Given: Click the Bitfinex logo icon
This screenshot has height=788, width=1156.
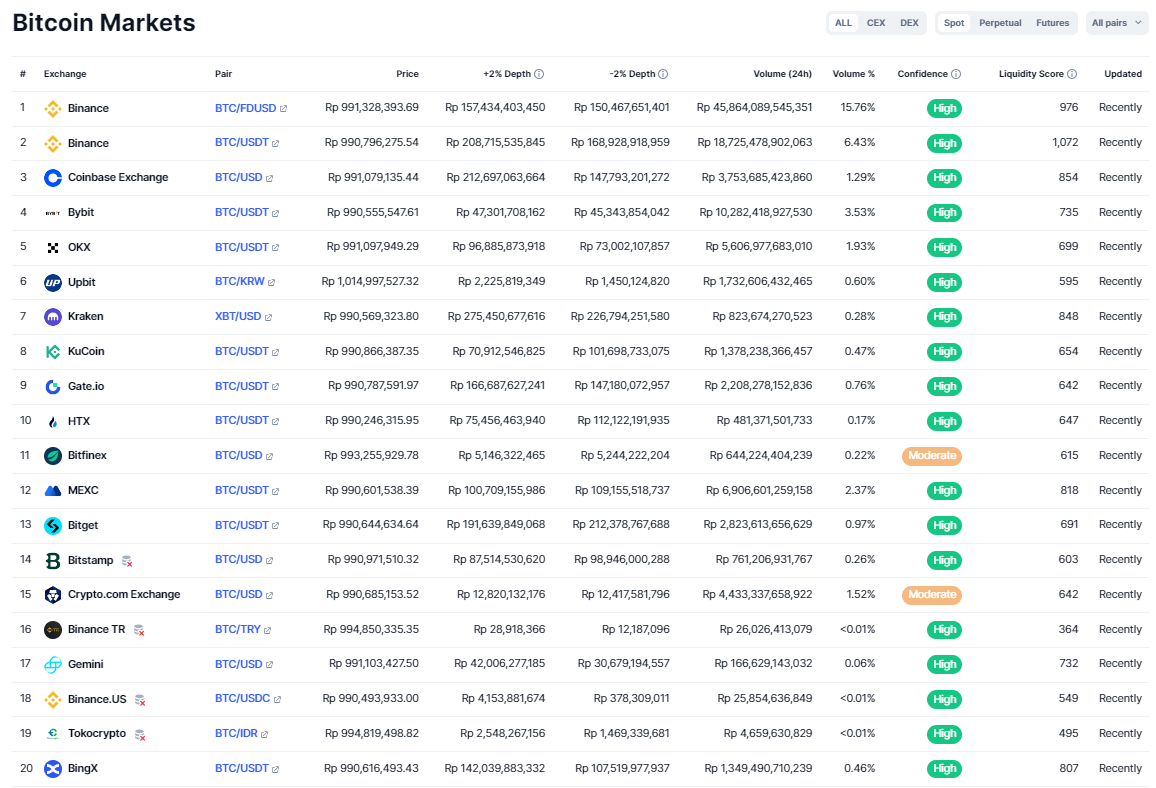Looking at the screenshot, I should pyautogui.click(x=52, y=456).
